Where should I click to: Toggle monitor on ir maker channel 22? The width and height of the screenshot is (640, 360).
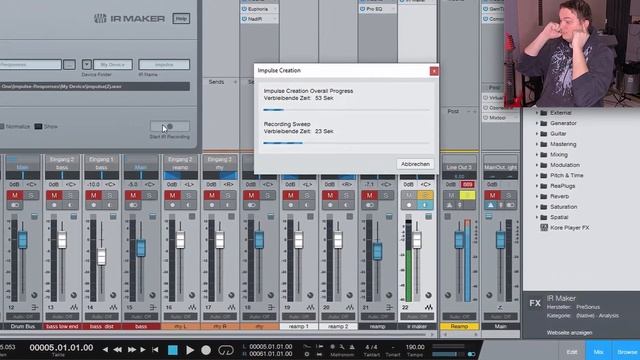[x=425, y=205]
